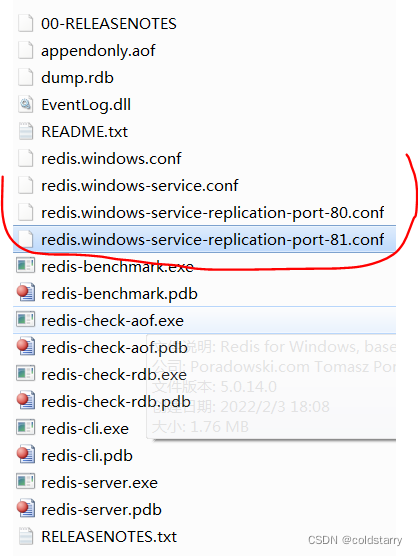Screen dimensions: 418x556
Task: Select the redis-cli.pdb file name
Action: point(87,456)
